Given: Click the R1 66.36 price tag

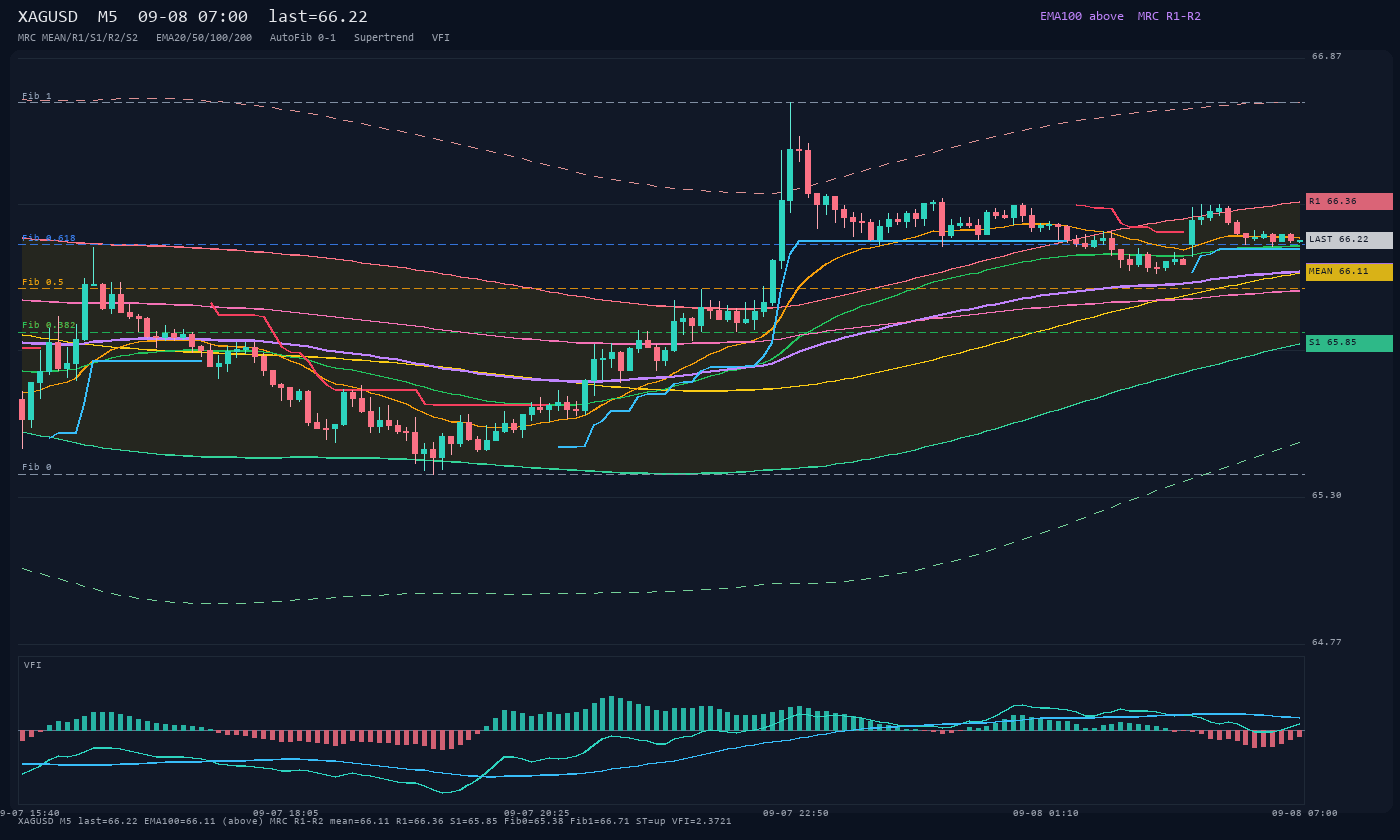Looking at the screenshot, I should 1349,201.
